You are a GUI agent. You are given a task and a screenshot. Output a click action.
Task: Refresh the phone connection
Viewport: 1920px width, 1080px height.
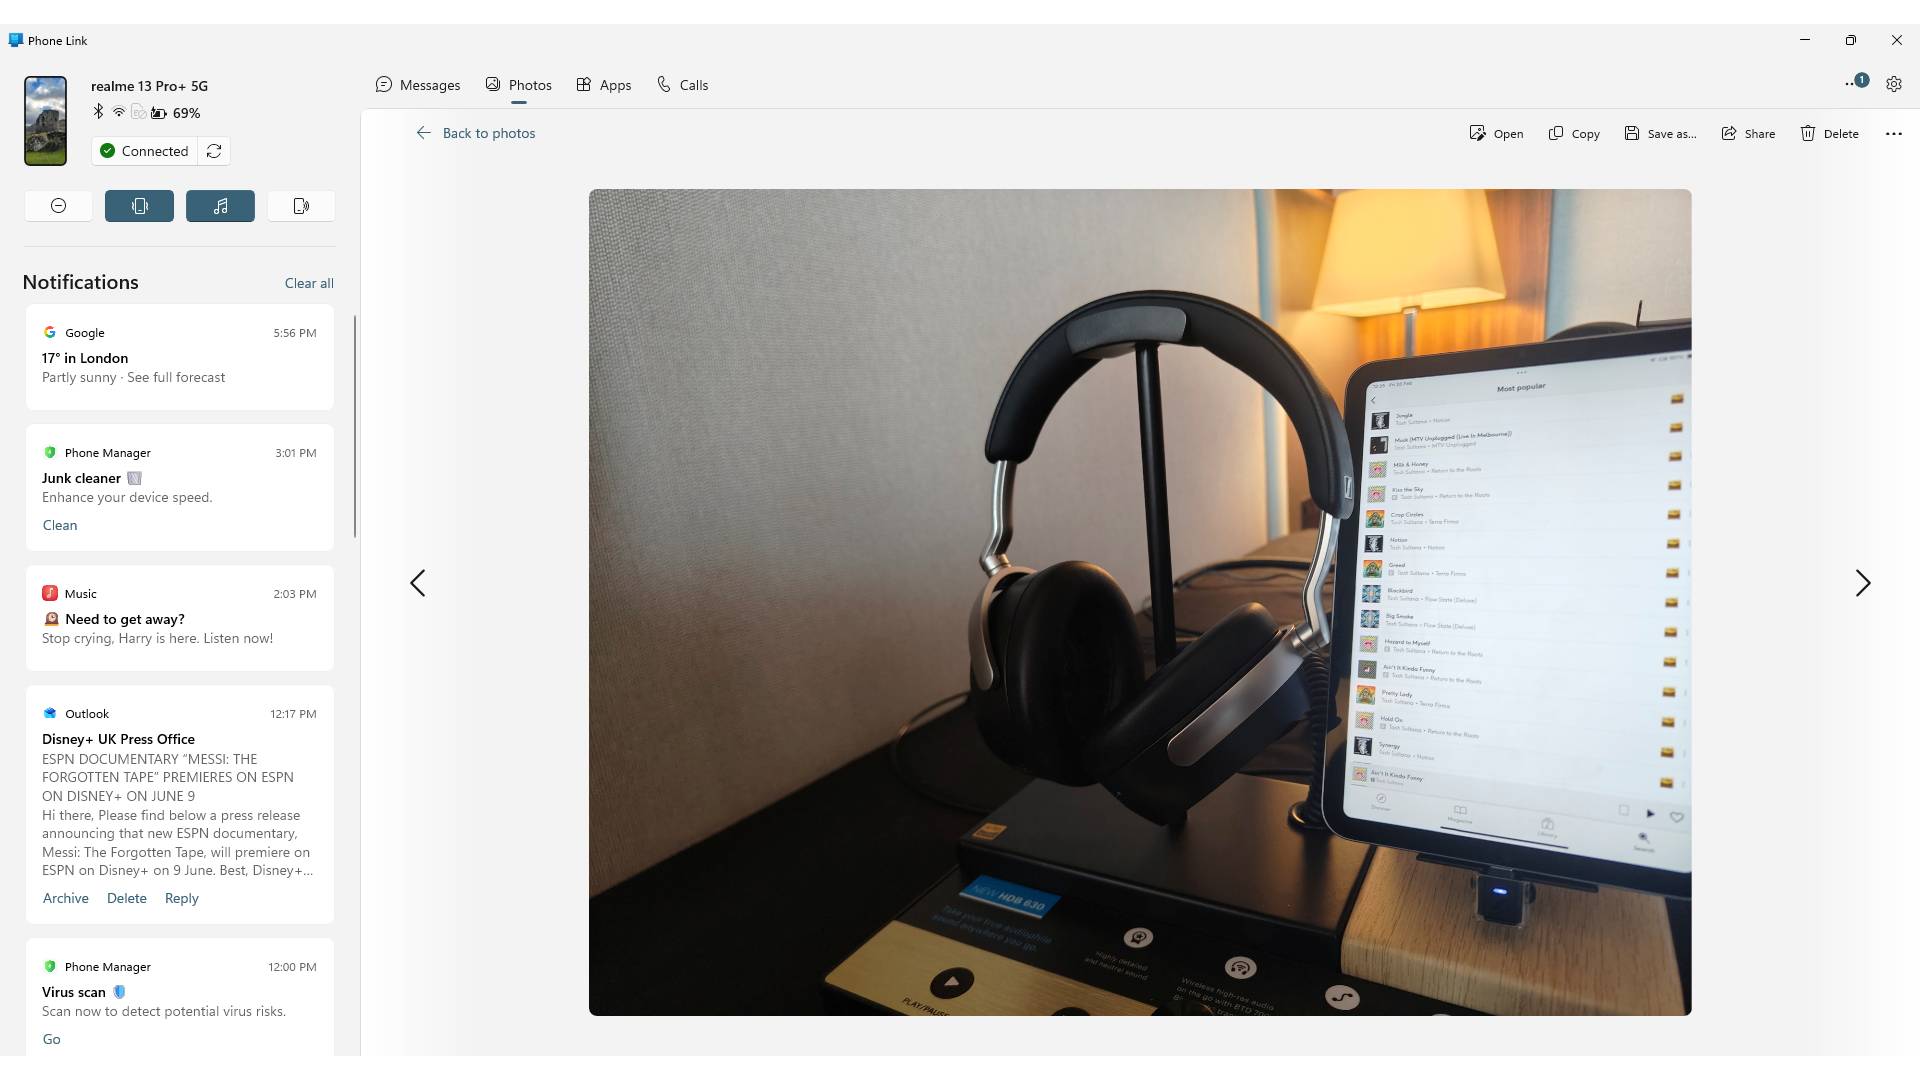(x=214, y=151)
